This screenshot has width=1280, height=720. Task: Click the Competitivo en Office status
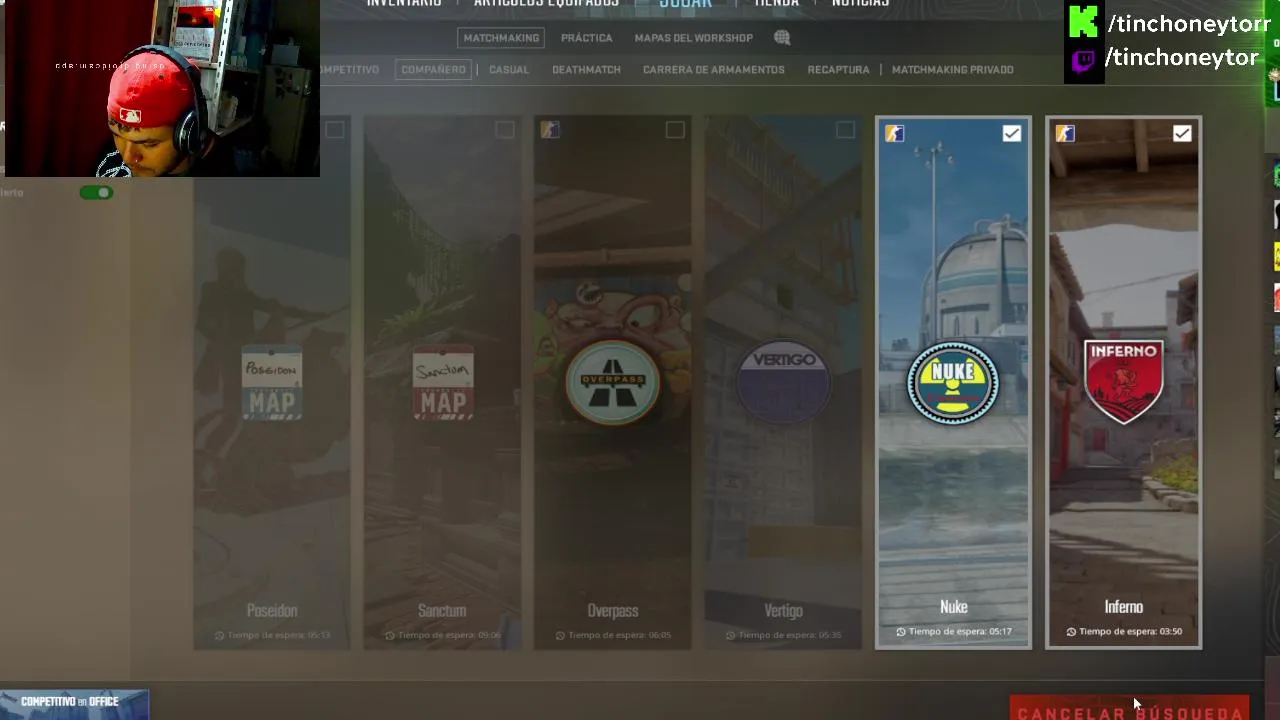74,703
